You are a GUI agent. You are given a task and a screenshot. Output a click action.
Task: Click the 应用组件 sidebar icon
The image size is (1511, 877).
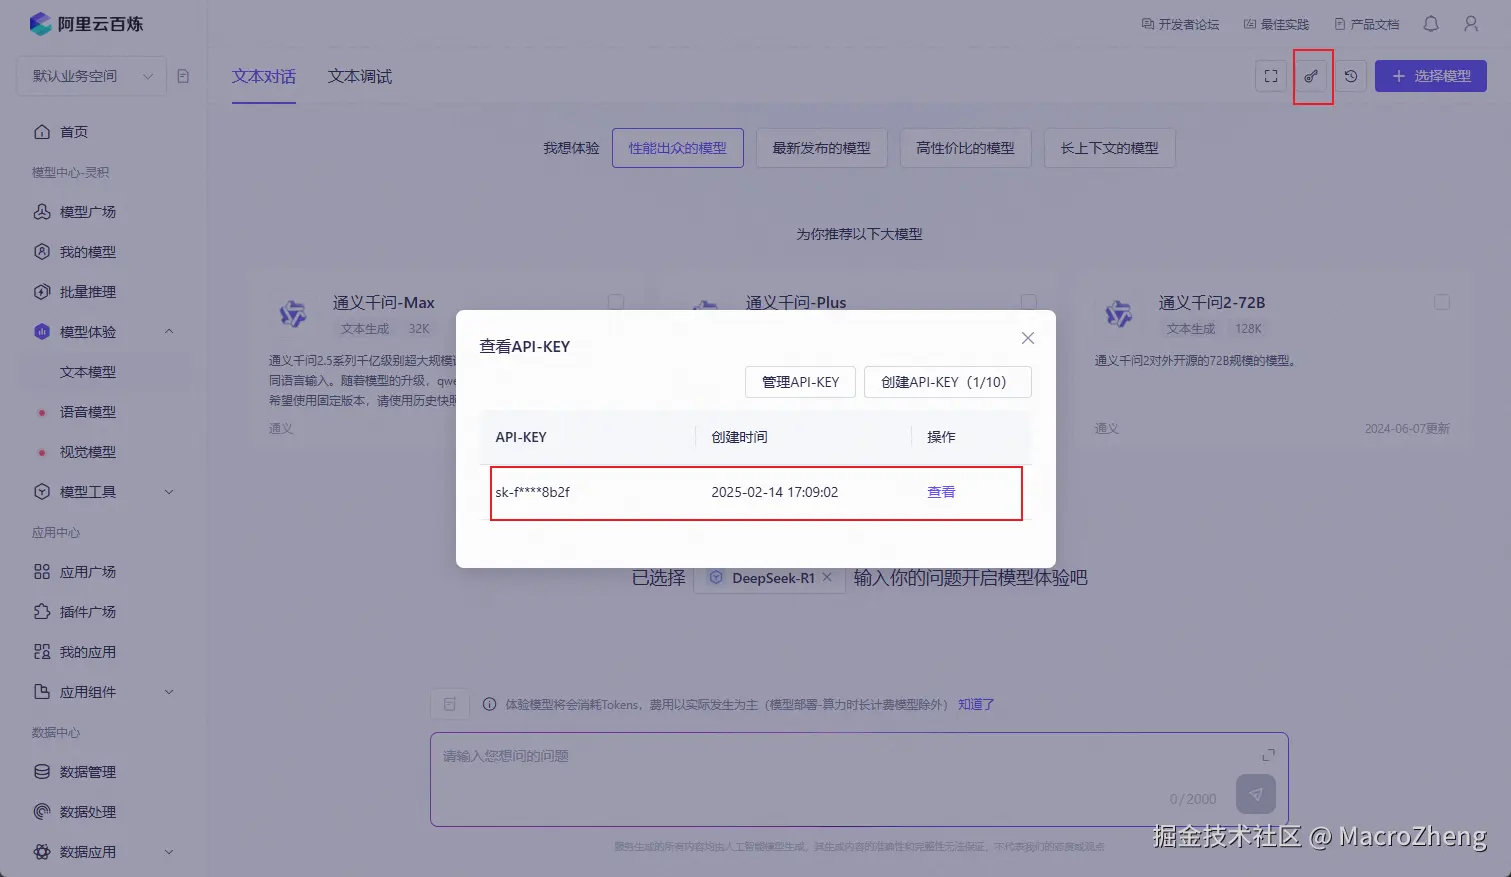click(42, 692)
